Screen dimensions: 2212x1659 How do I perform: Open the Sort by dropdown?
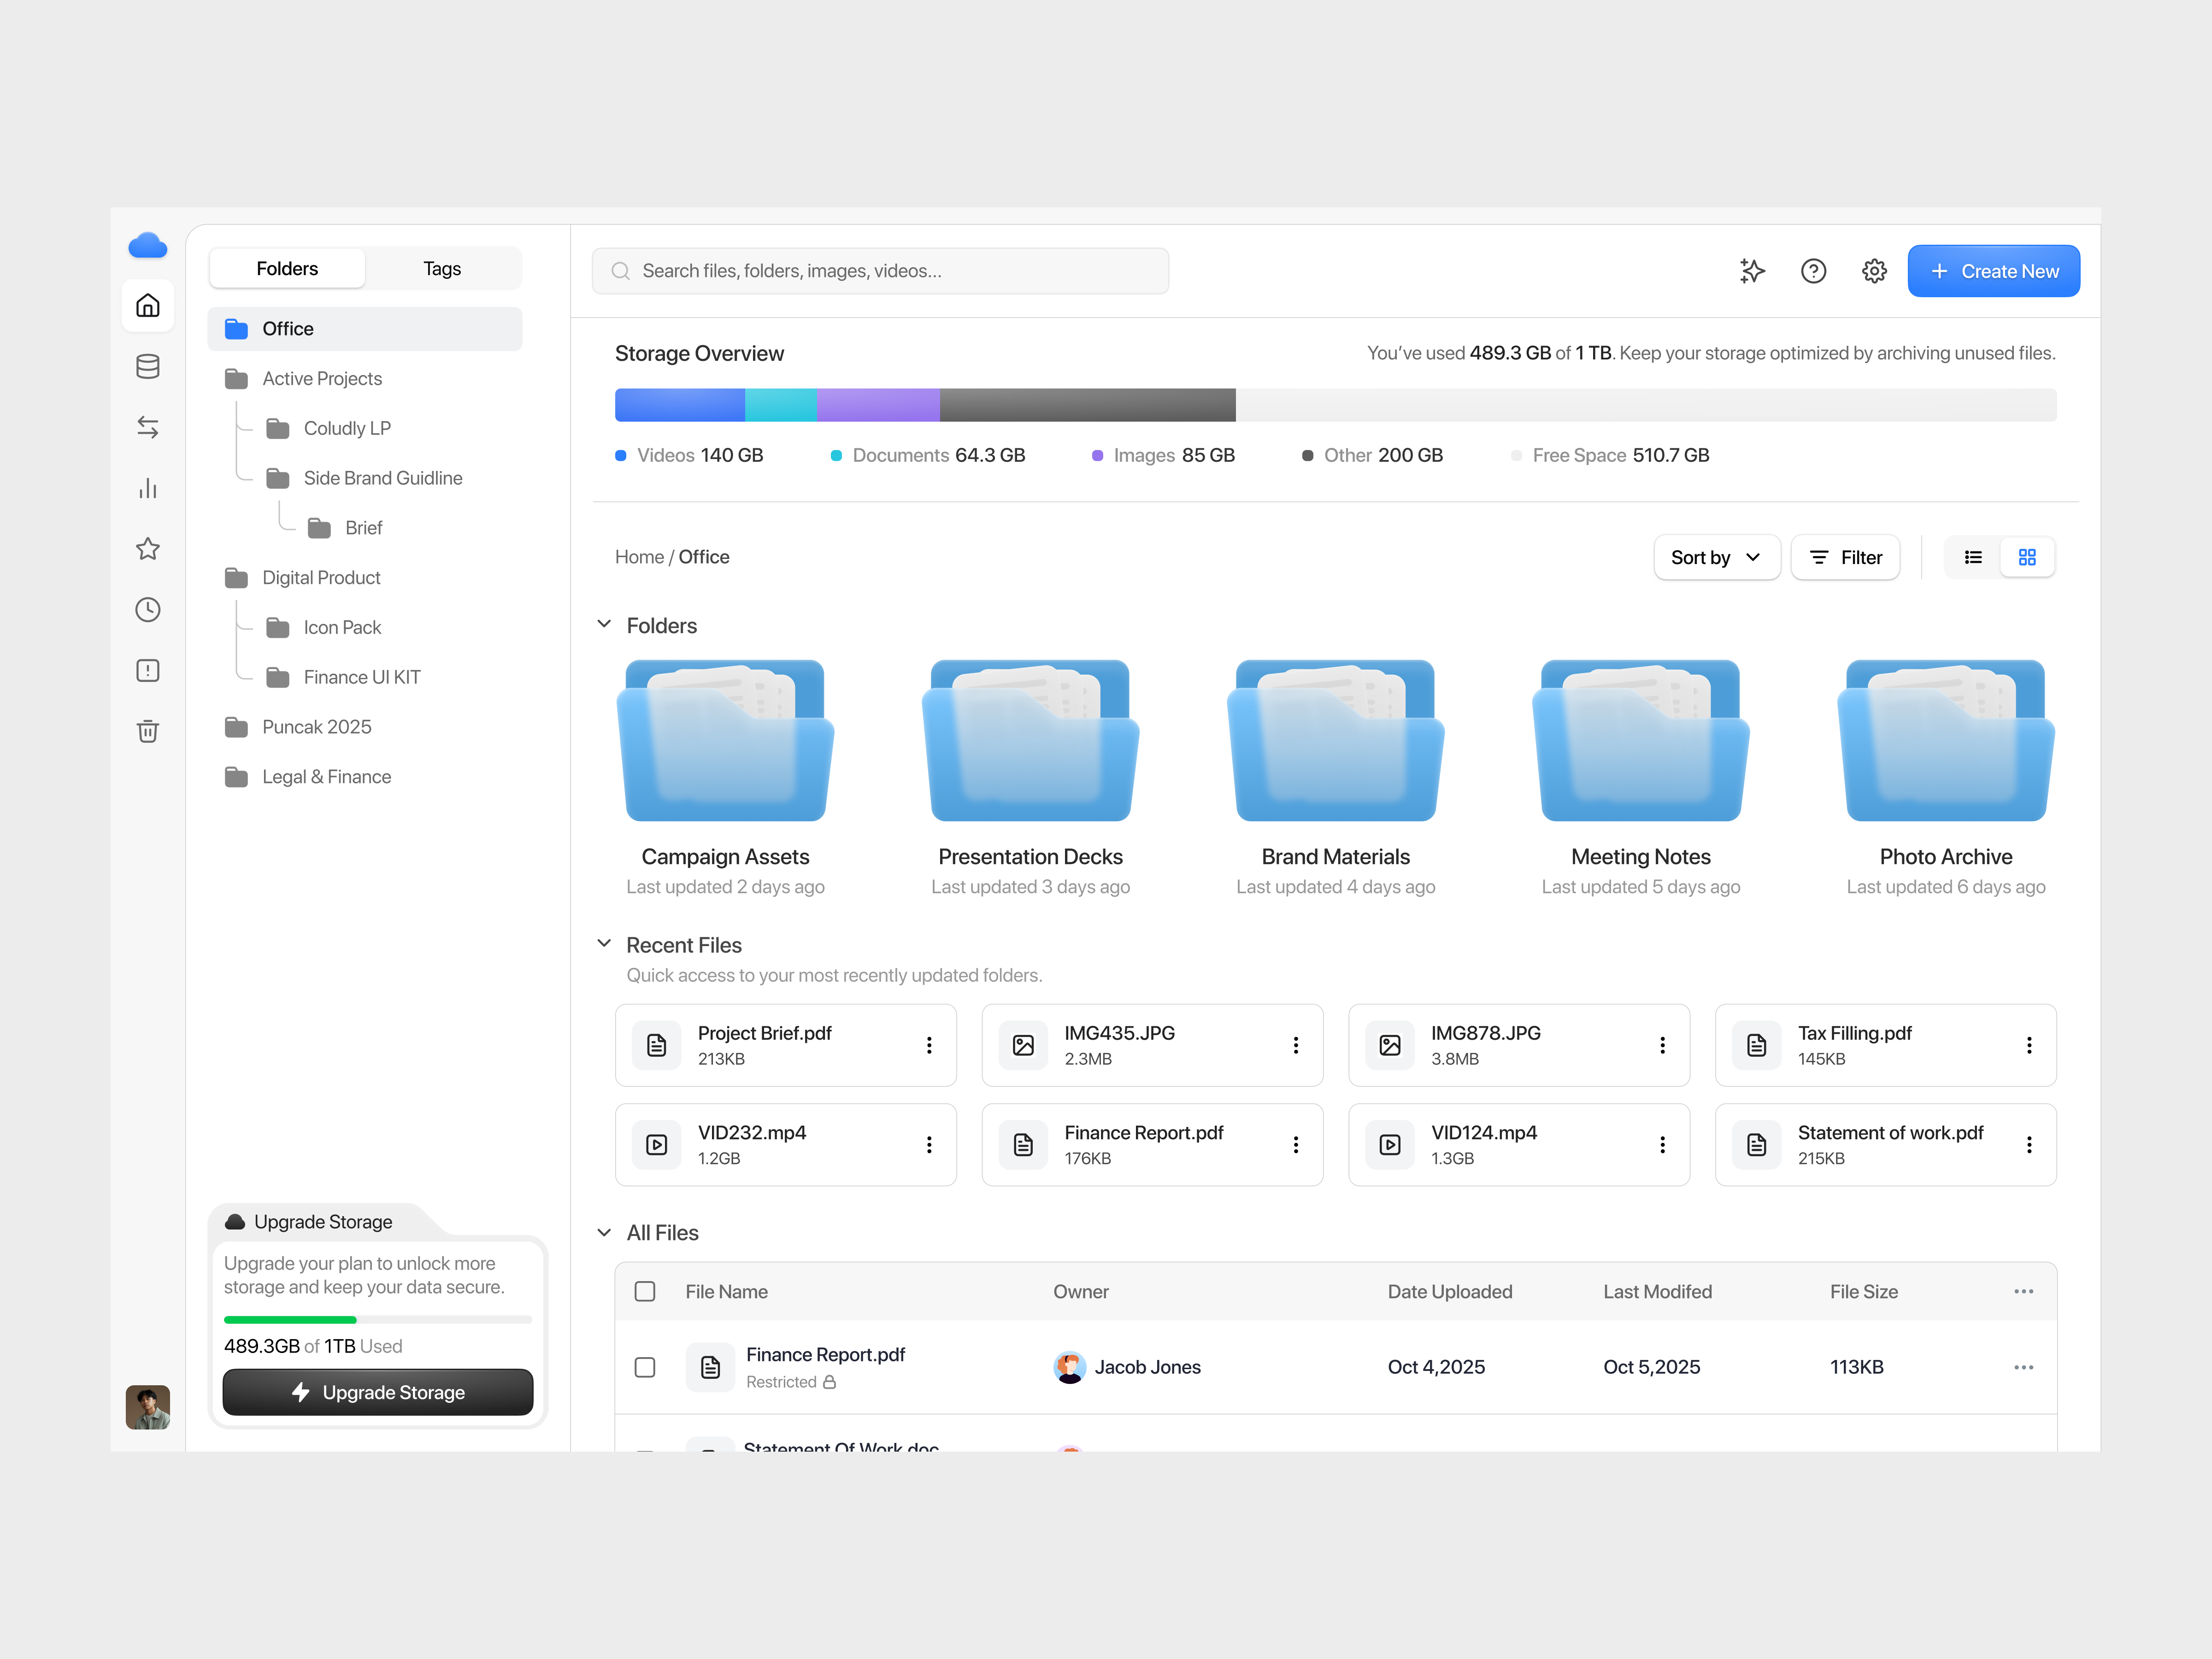click(1716, 557)
